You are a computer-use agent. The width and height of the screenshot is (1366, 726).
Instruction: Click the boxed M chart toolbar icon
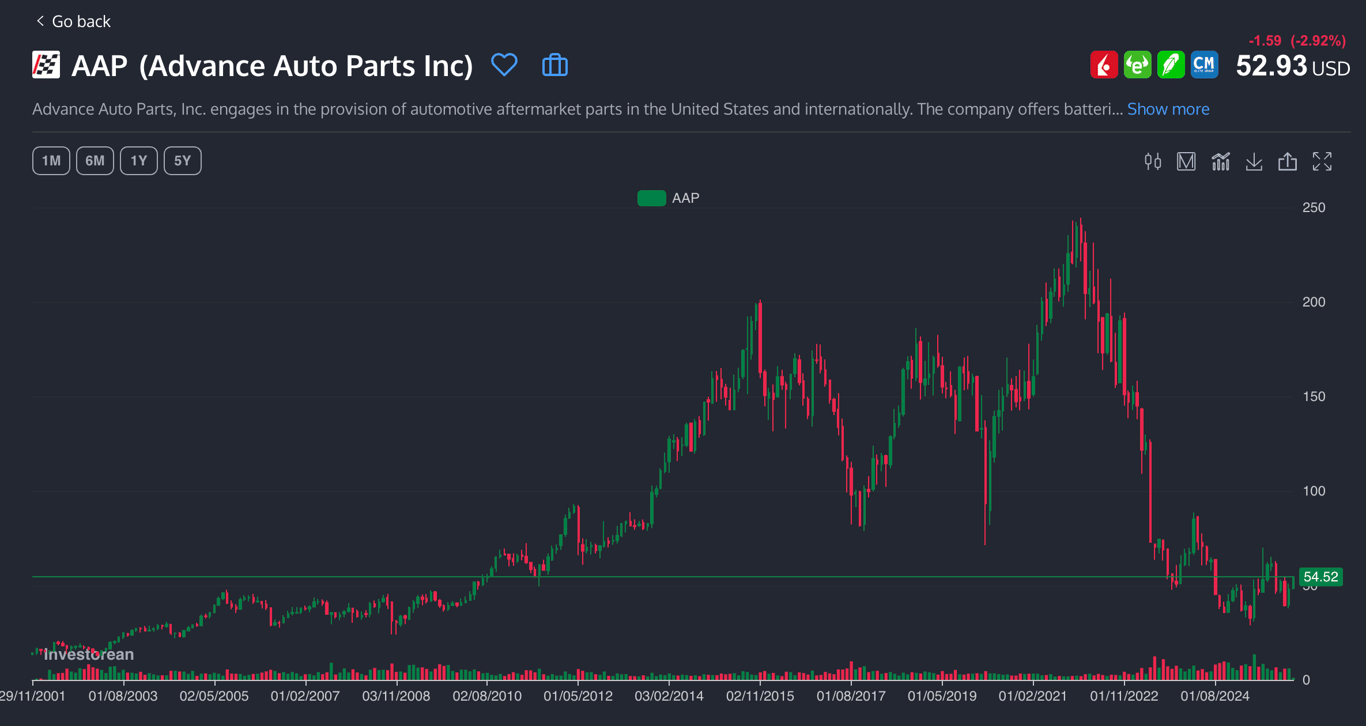1186,162
